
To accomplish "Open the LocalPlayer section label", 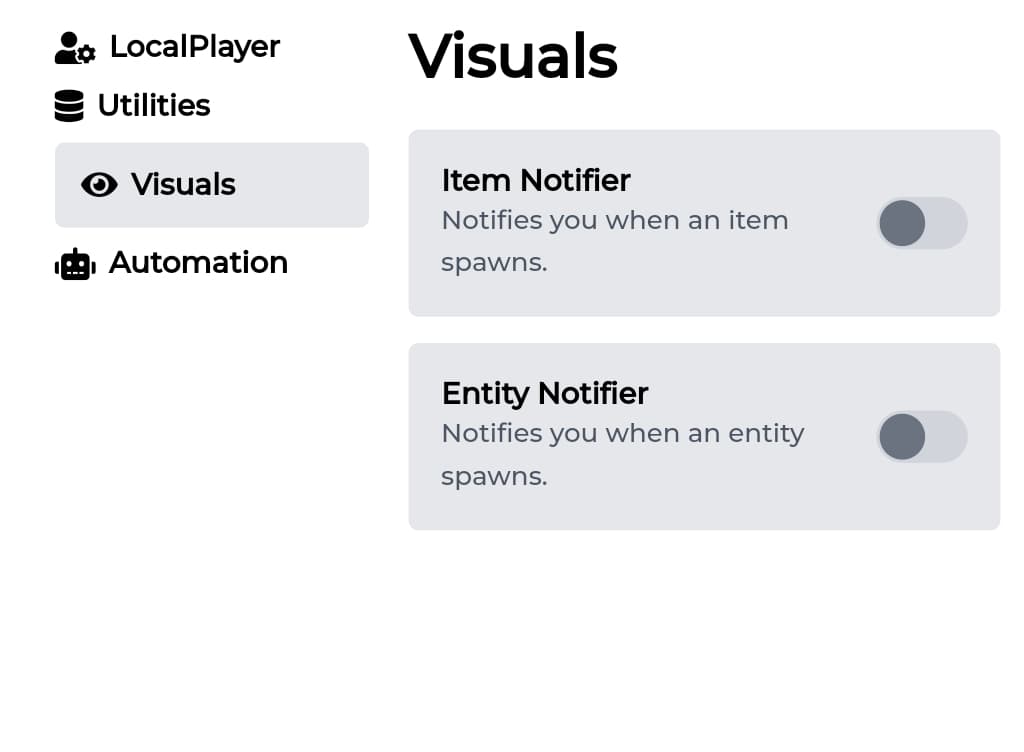I will tap(194, 47).
